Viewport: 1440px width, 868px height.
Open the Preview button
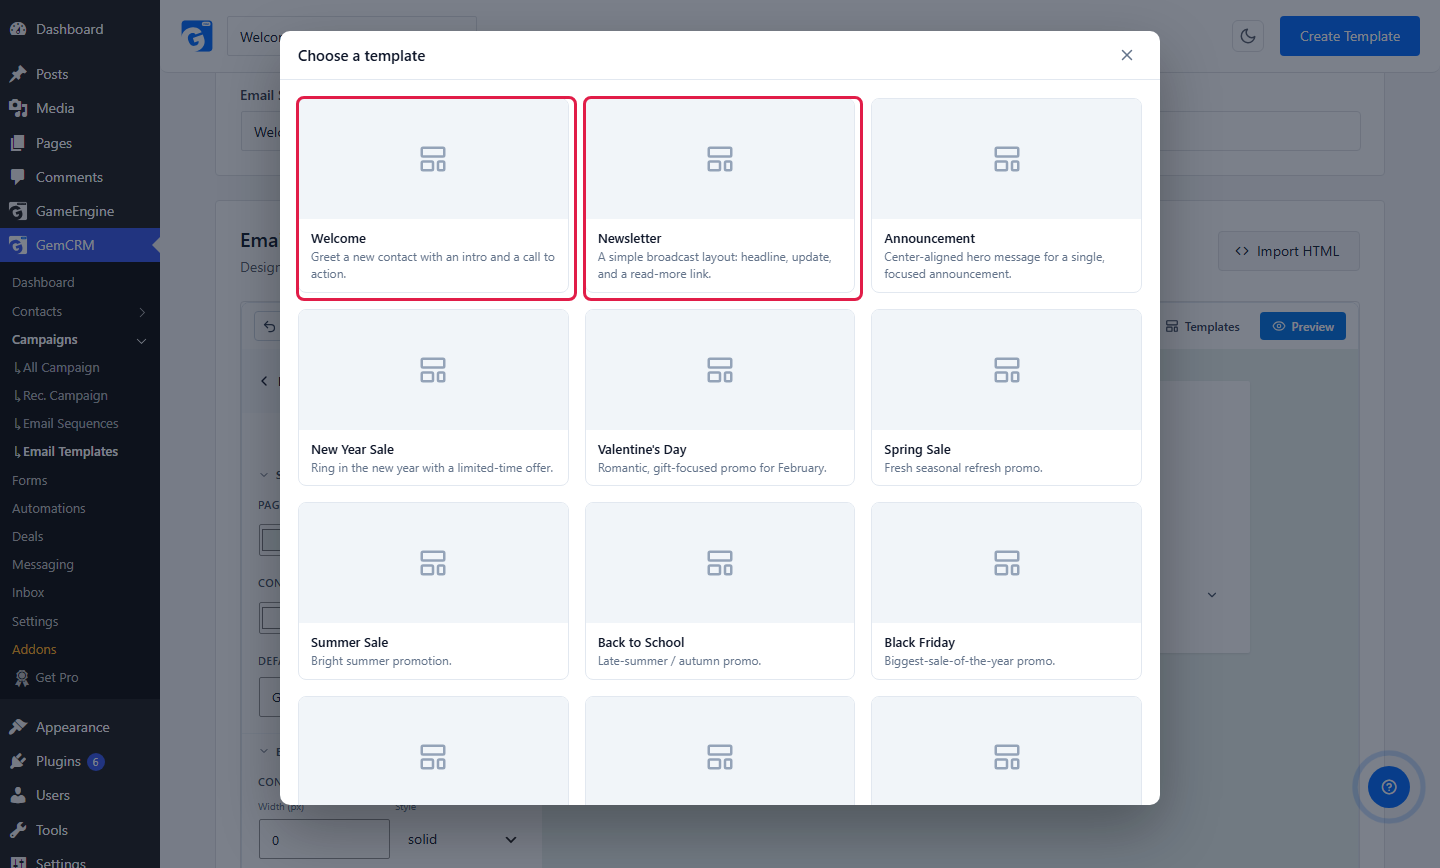[x=1303, y=327]
